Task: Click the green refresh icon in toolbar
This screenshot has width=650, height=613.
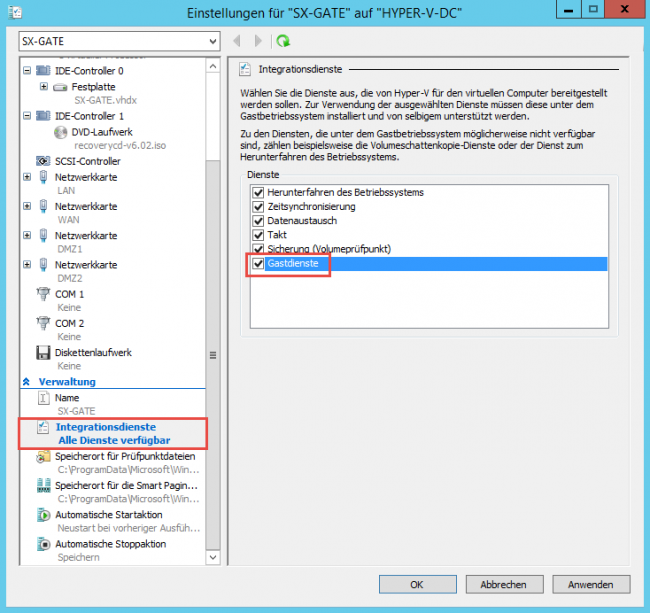Action: (283, 41)
